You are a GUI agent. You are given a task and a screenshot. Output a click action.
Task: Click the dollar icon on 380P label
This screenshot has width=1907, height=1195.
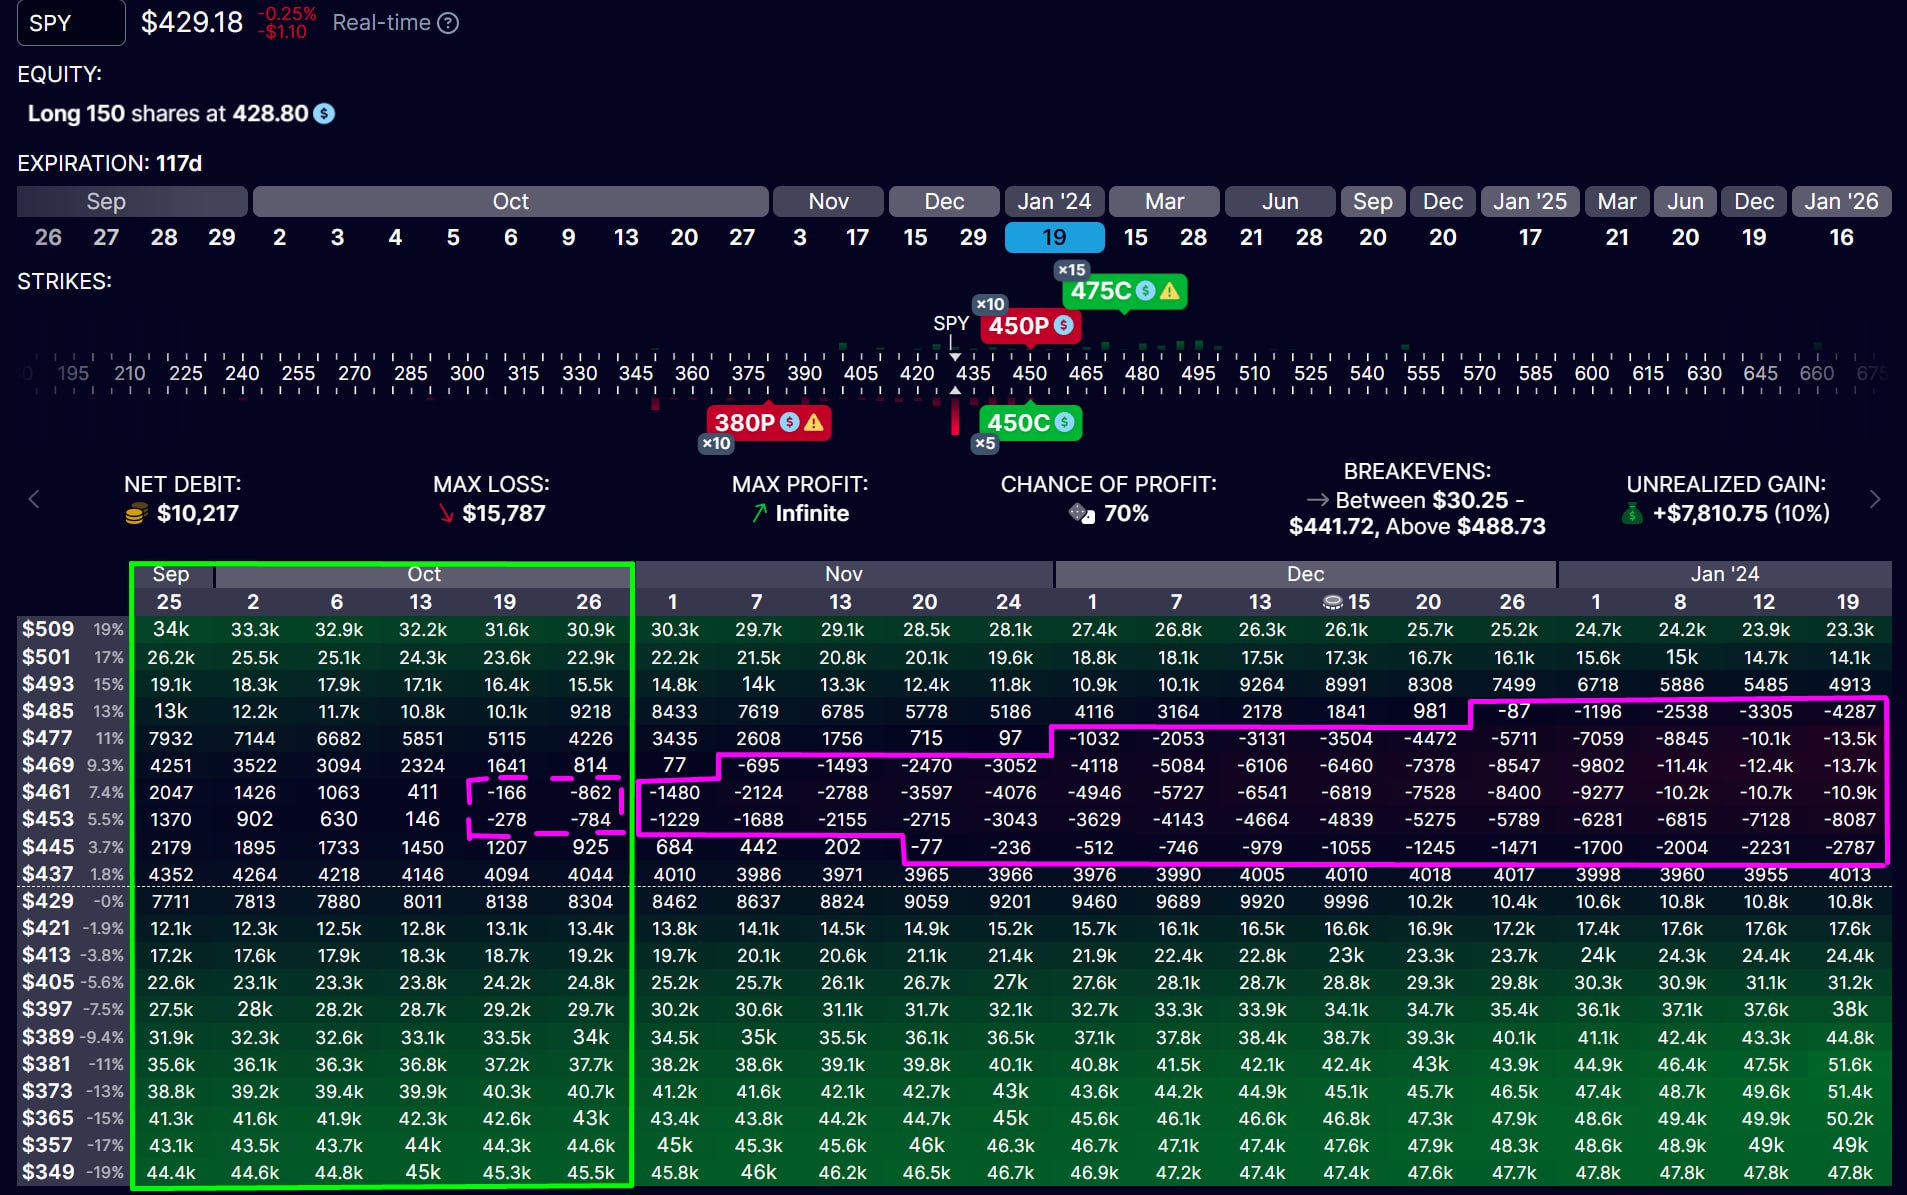(x=790, y=422)
